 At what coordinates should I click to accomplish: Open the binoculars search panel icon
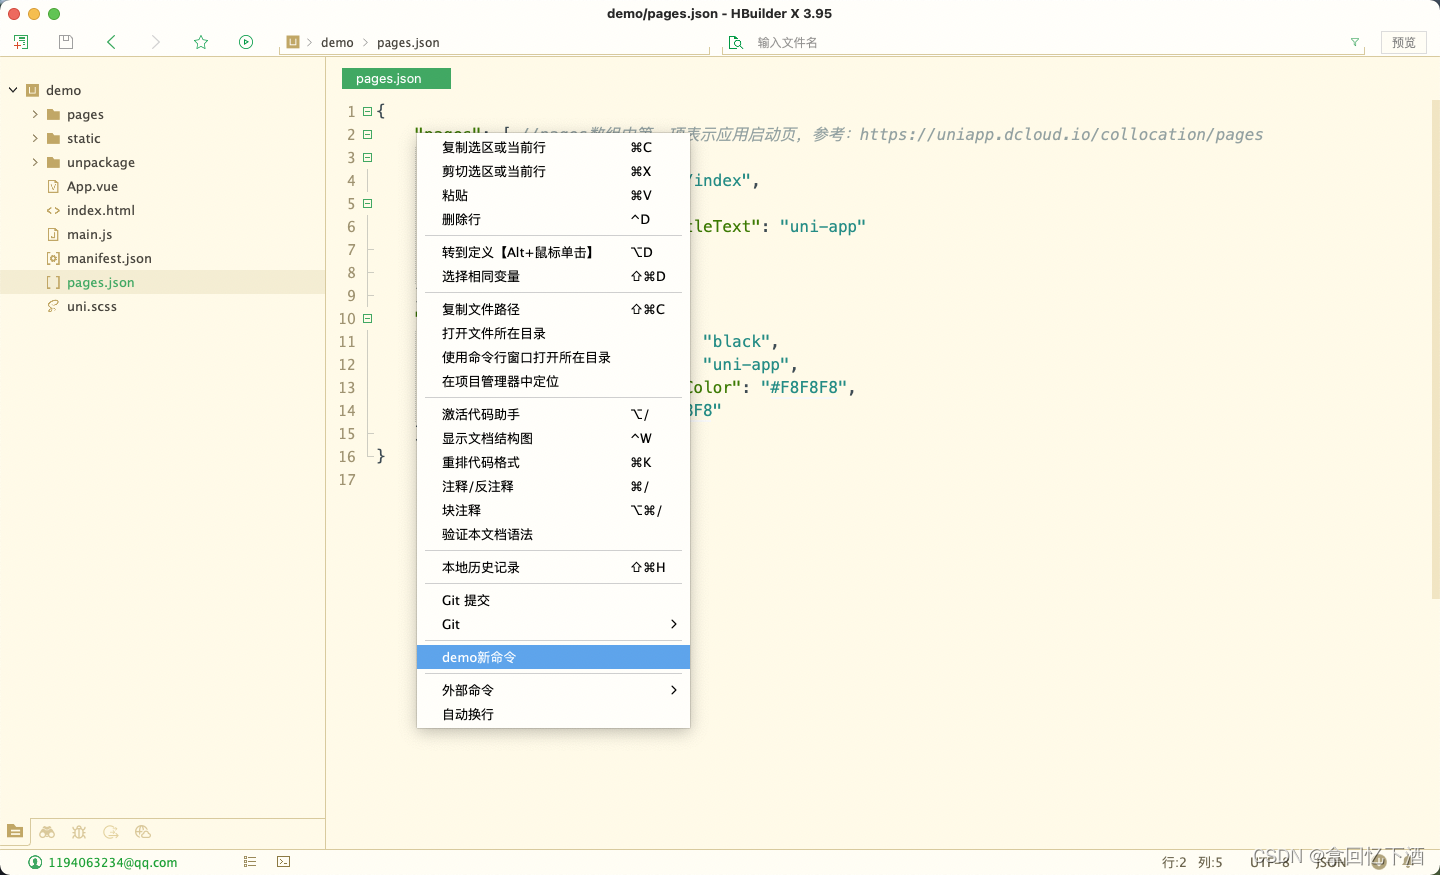click(47, 832)
